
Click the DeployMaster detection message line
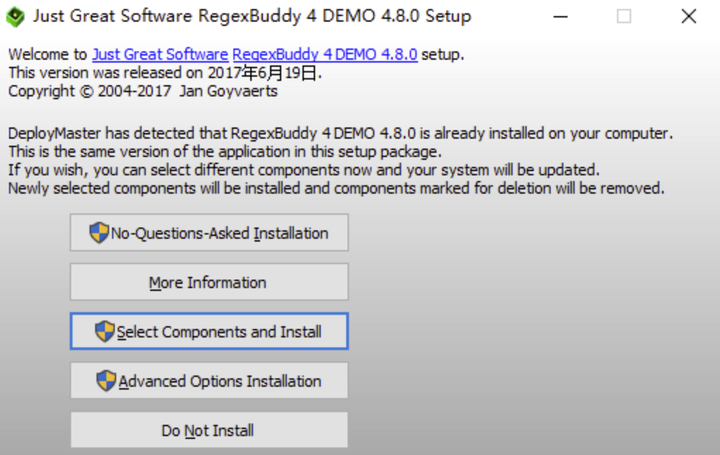point(340,134)
